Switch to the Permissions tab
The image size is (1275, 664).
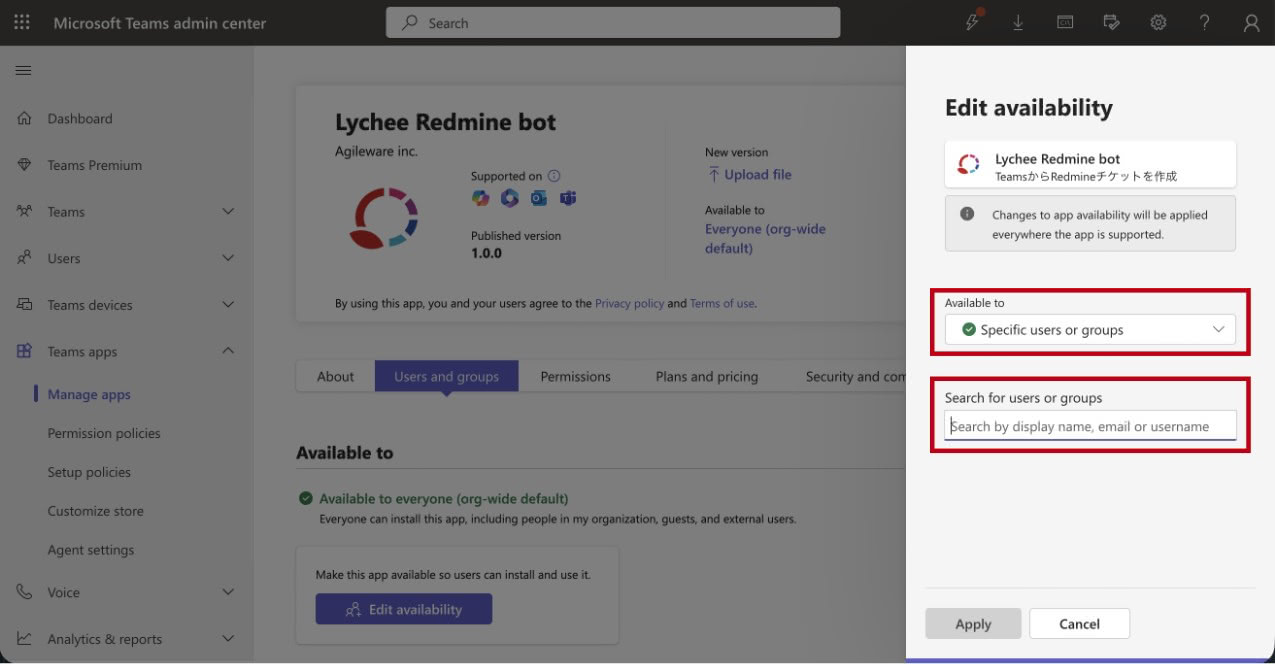[x=575, y=376]
